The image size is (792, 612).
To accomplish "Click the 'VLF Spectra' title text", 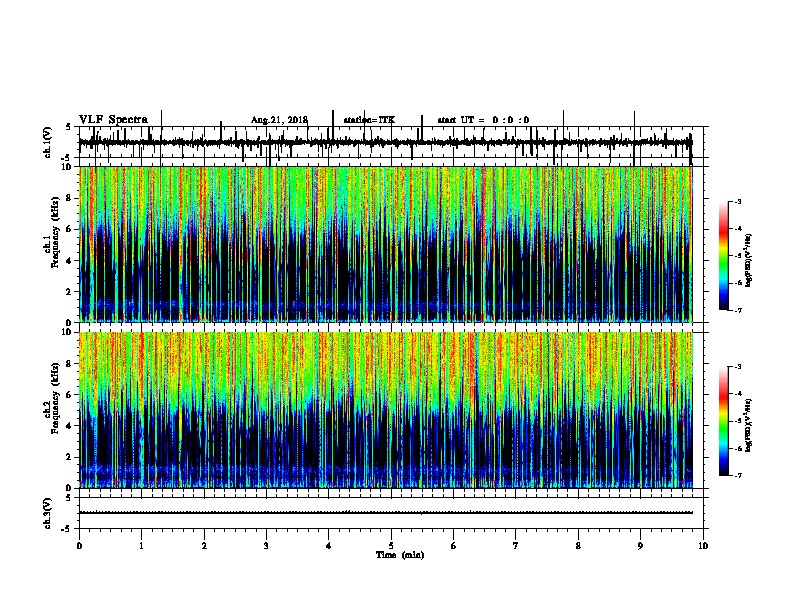I will pos(113,120).
